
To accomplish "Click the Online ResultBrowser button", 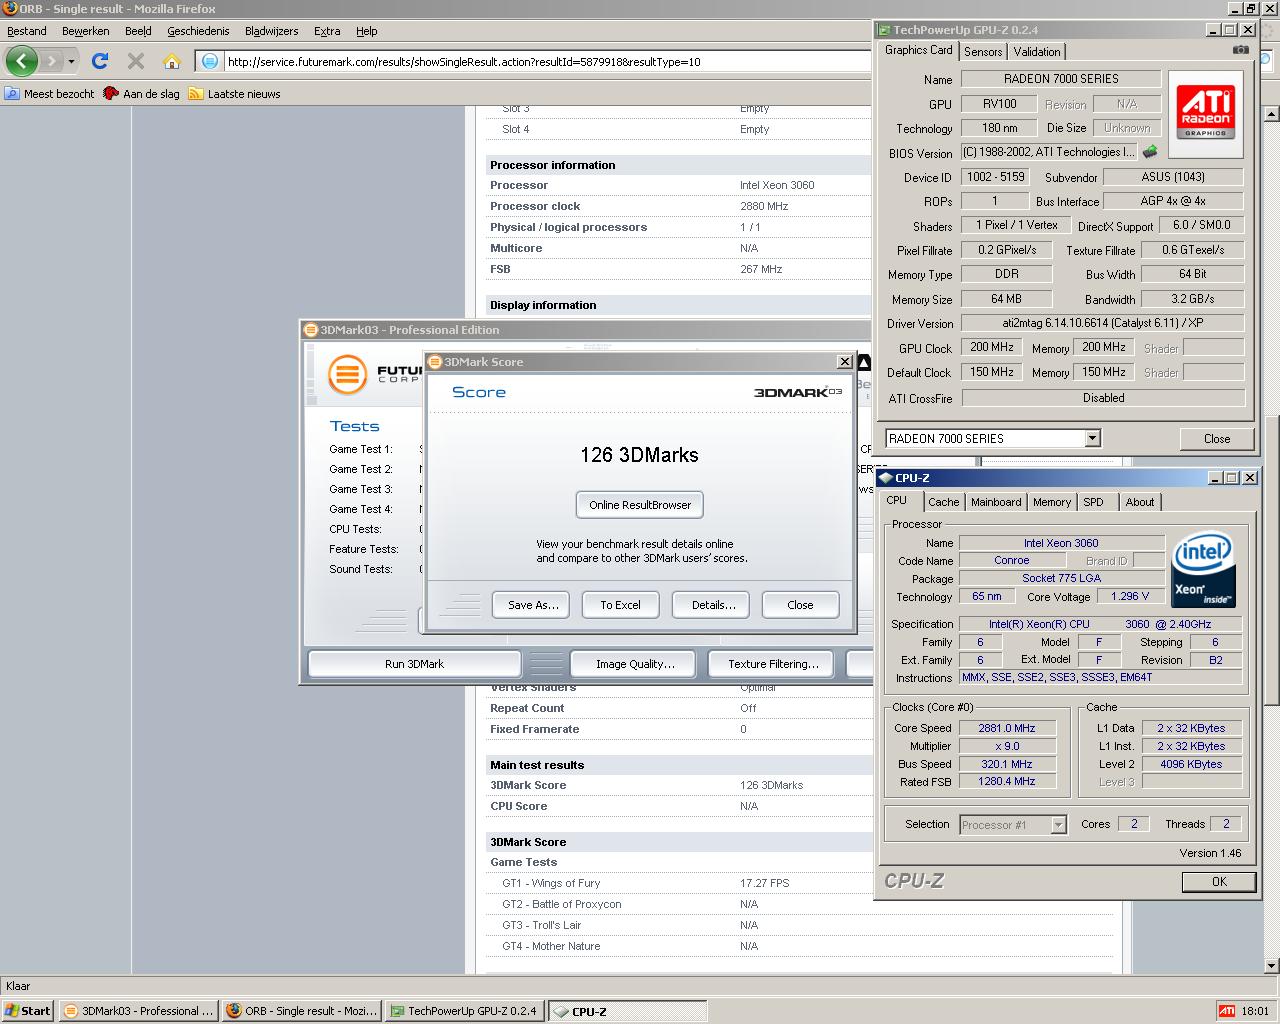I will point(640,505).
